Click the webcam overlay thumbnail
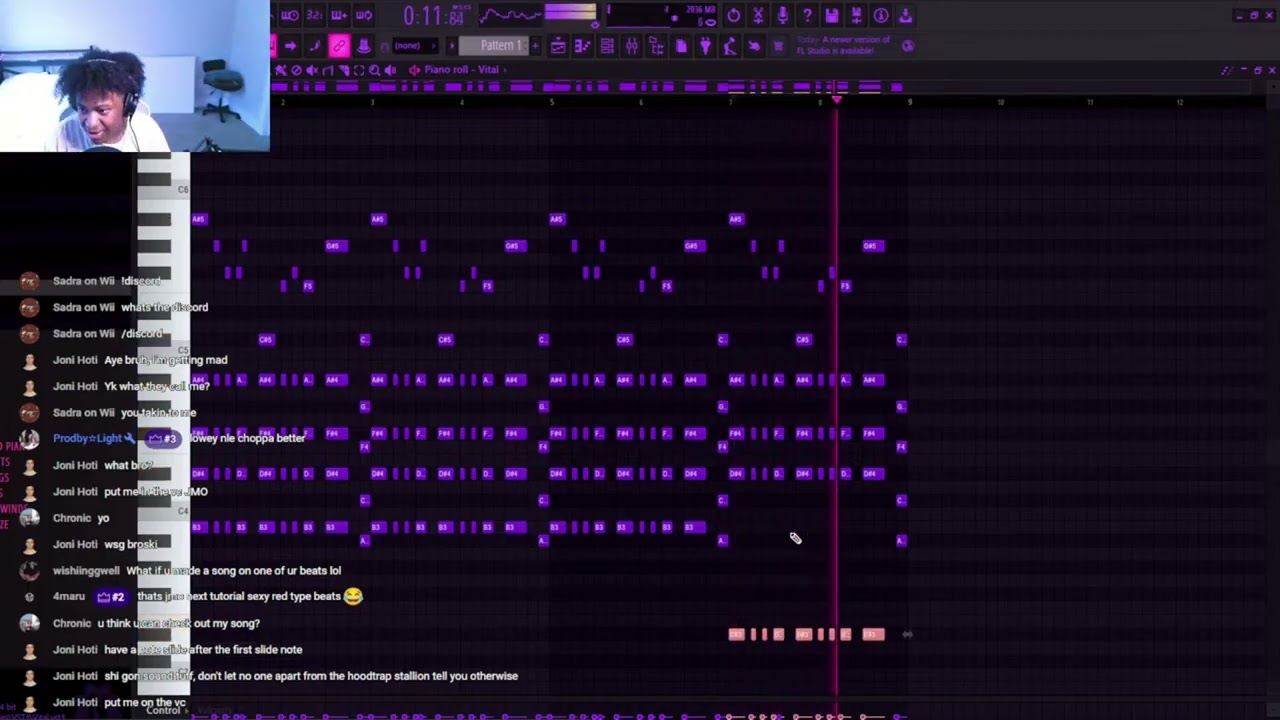 click(x=135, y=75)
